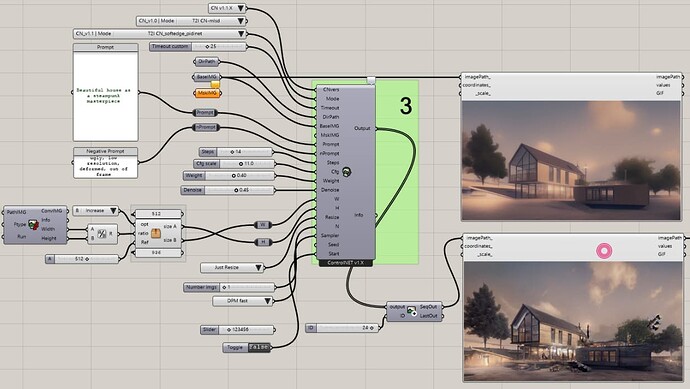Click the ControlNET component center icon
Image resolution: width=690 pixels, height=389 pixels.
pos(347,172)
